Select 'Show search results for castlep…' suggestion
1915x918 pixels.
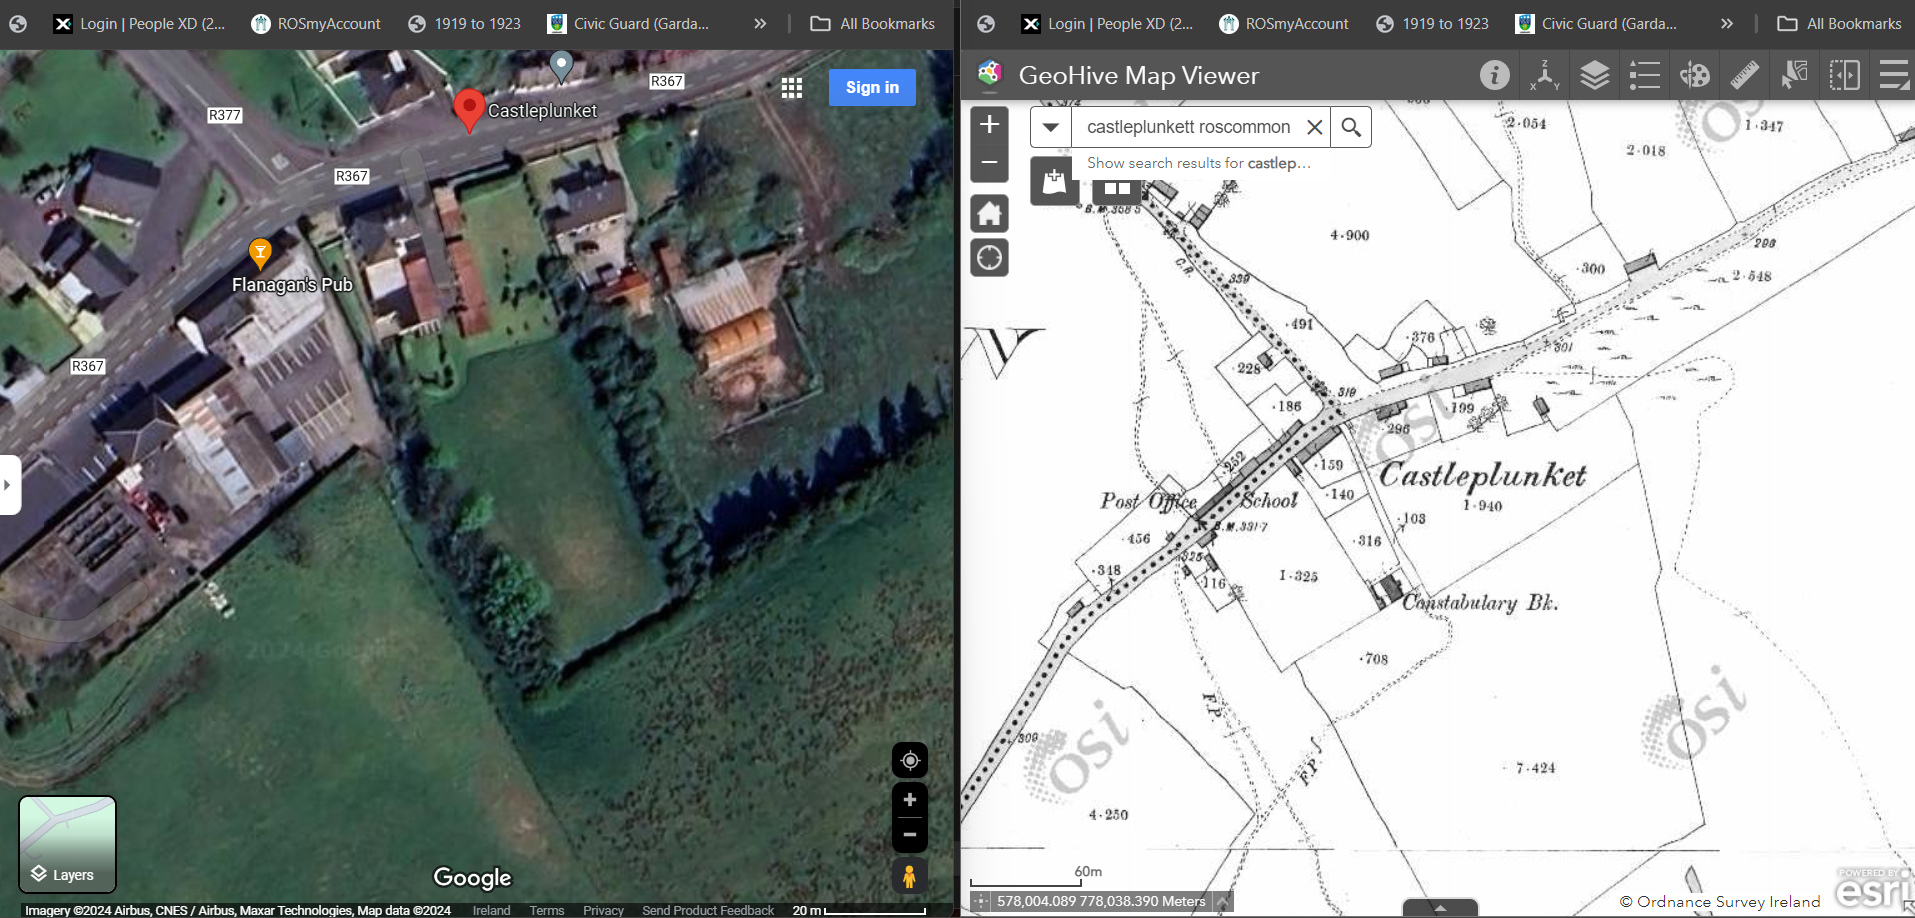pos(1199,163)
